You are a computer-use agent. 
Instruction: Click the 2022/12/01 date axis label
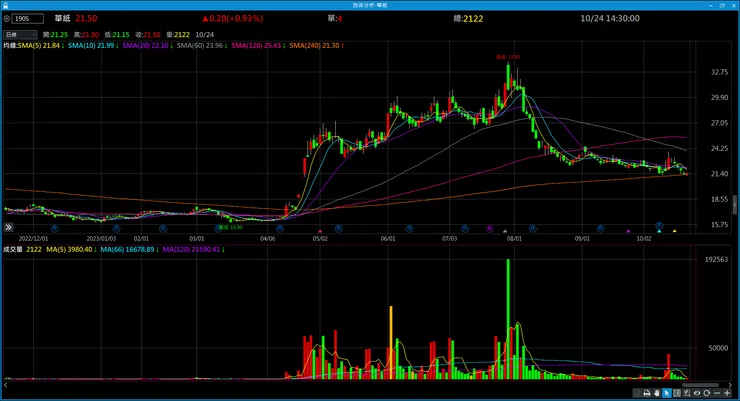point(33,239)
